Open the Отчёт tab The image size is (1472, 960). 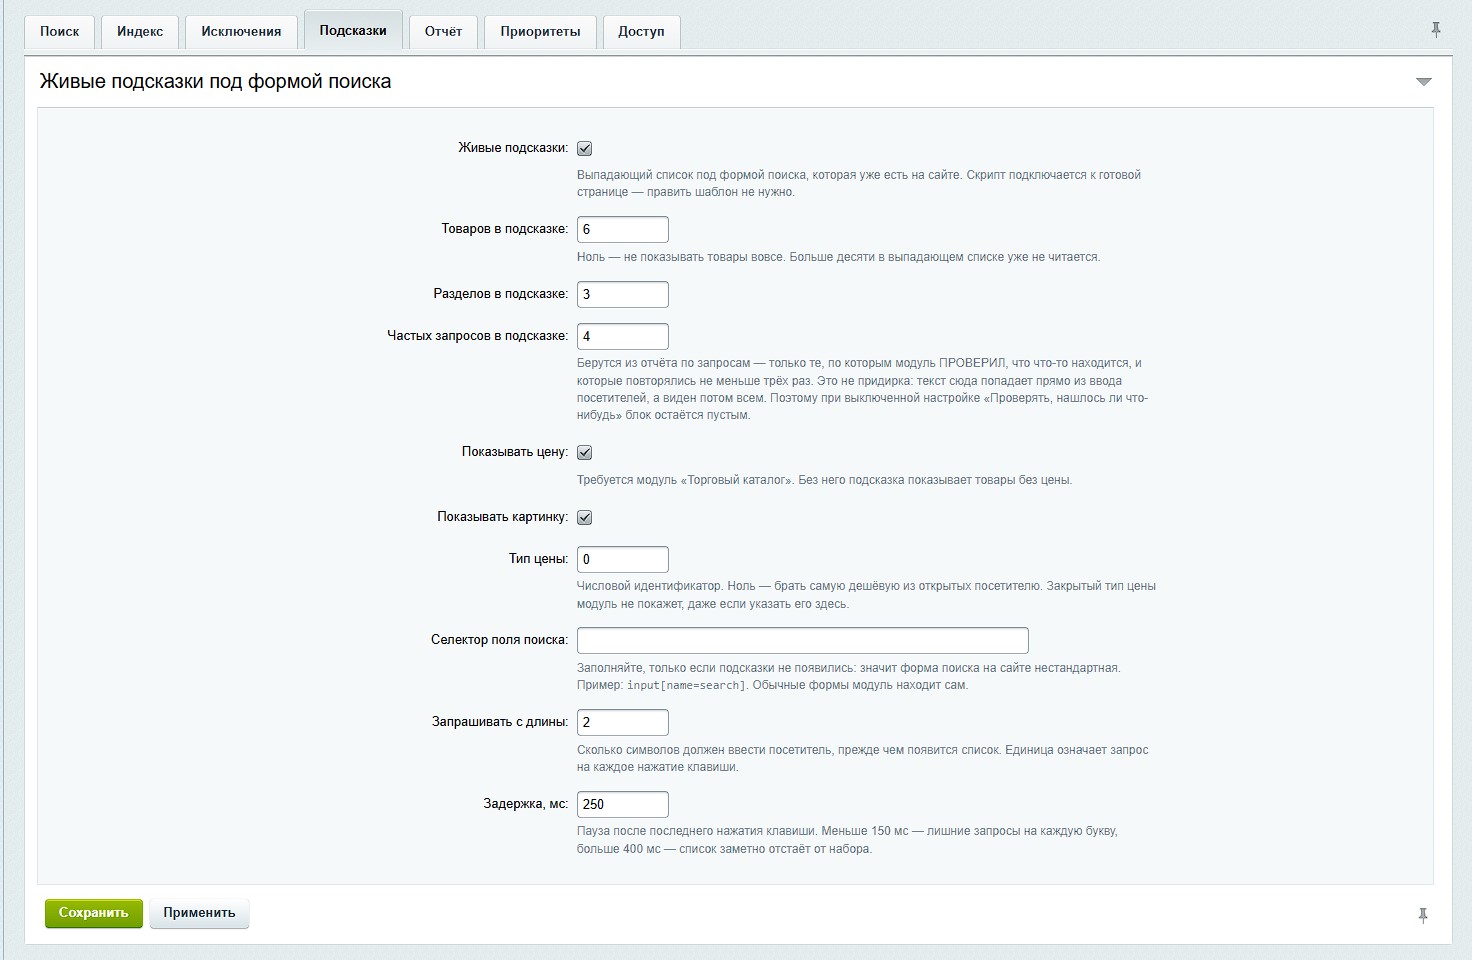point(443,32)
